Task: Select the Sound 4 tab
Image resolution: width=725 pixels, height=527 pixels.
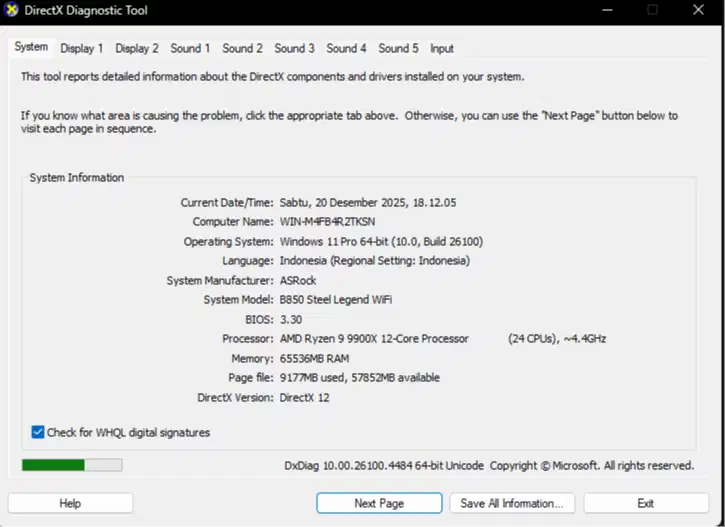Action: (x=346, y=49)
